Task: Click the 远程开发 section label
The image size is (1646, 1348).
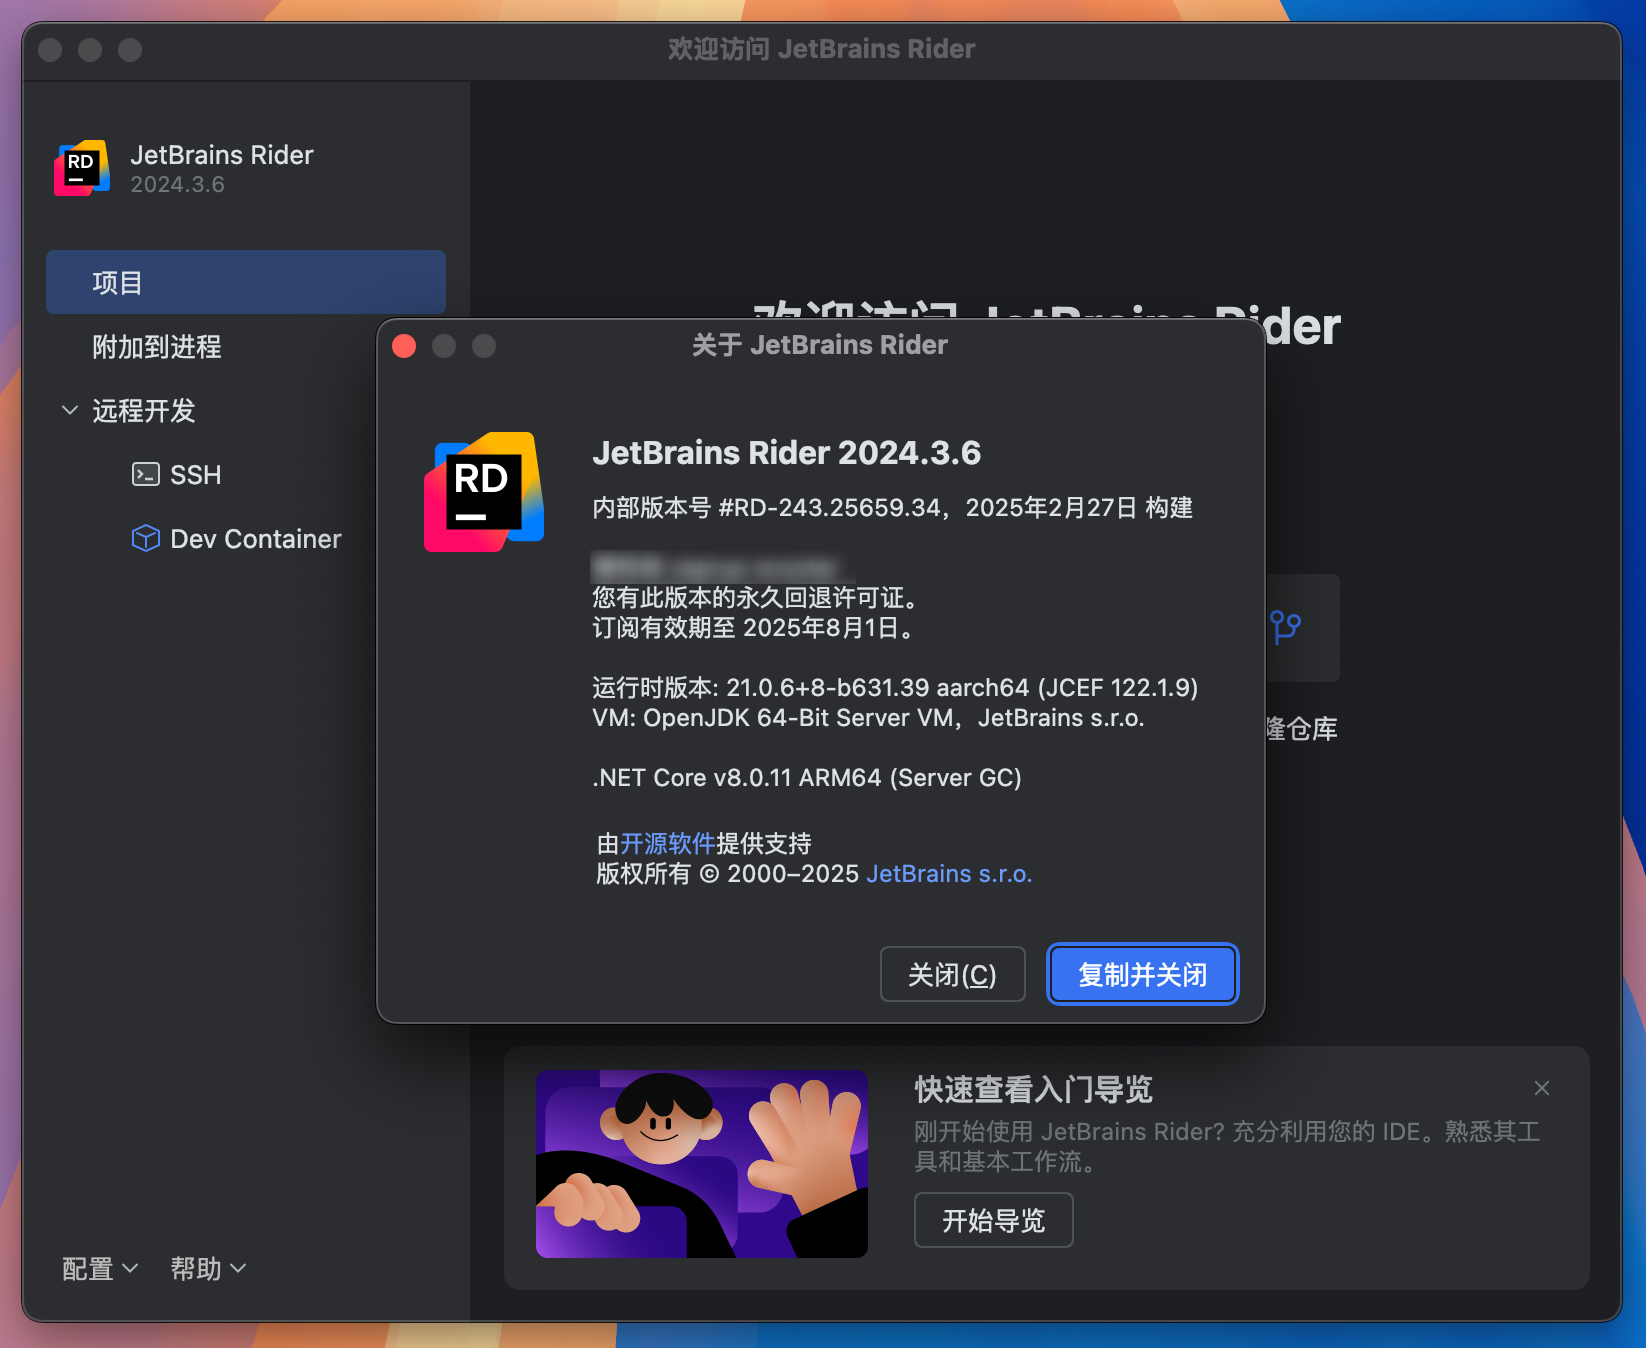Action: point(144,410)
